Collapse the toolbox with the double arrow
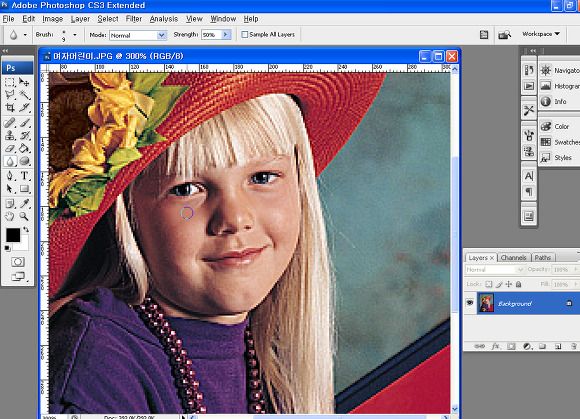Viewport: 580px width, 419px height. [x=6, y=51]
